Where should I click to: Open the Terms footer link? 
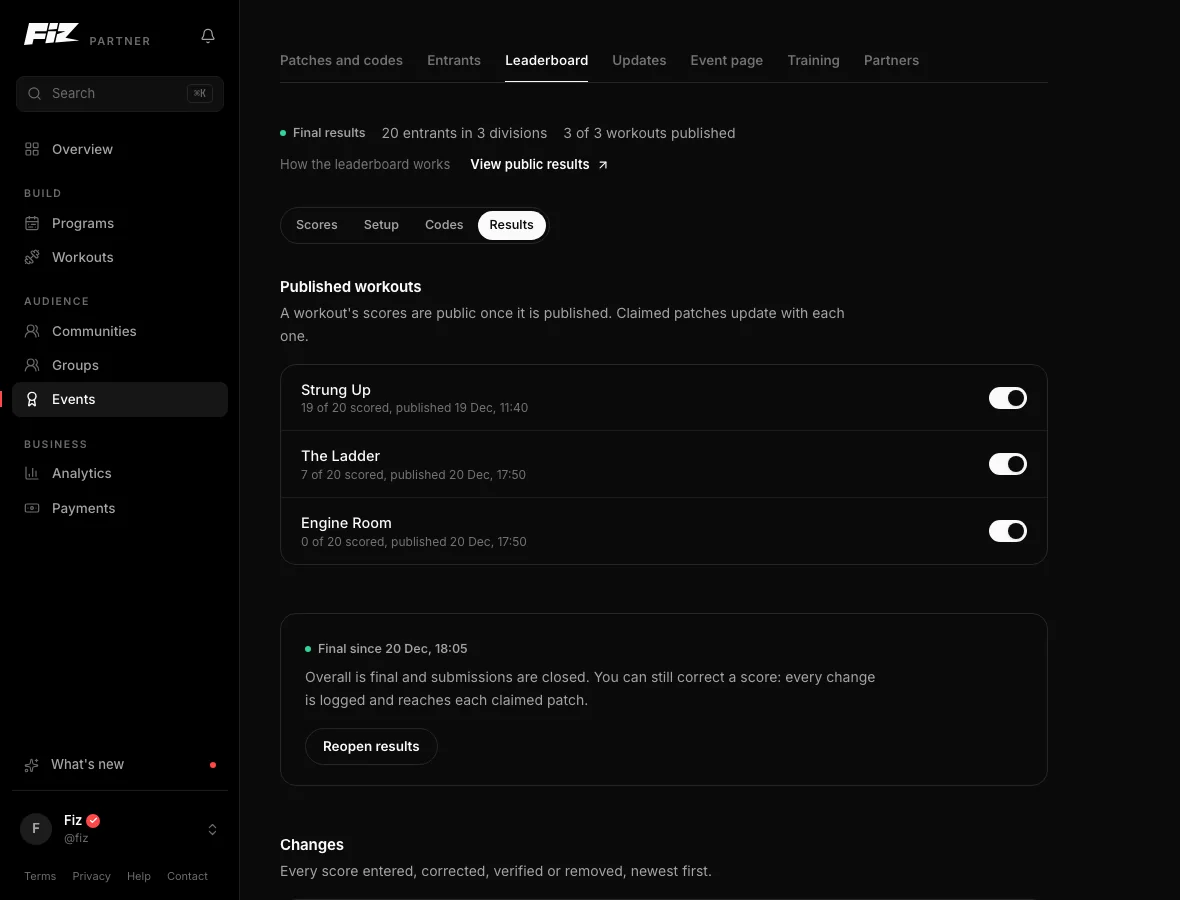point(40,877)
